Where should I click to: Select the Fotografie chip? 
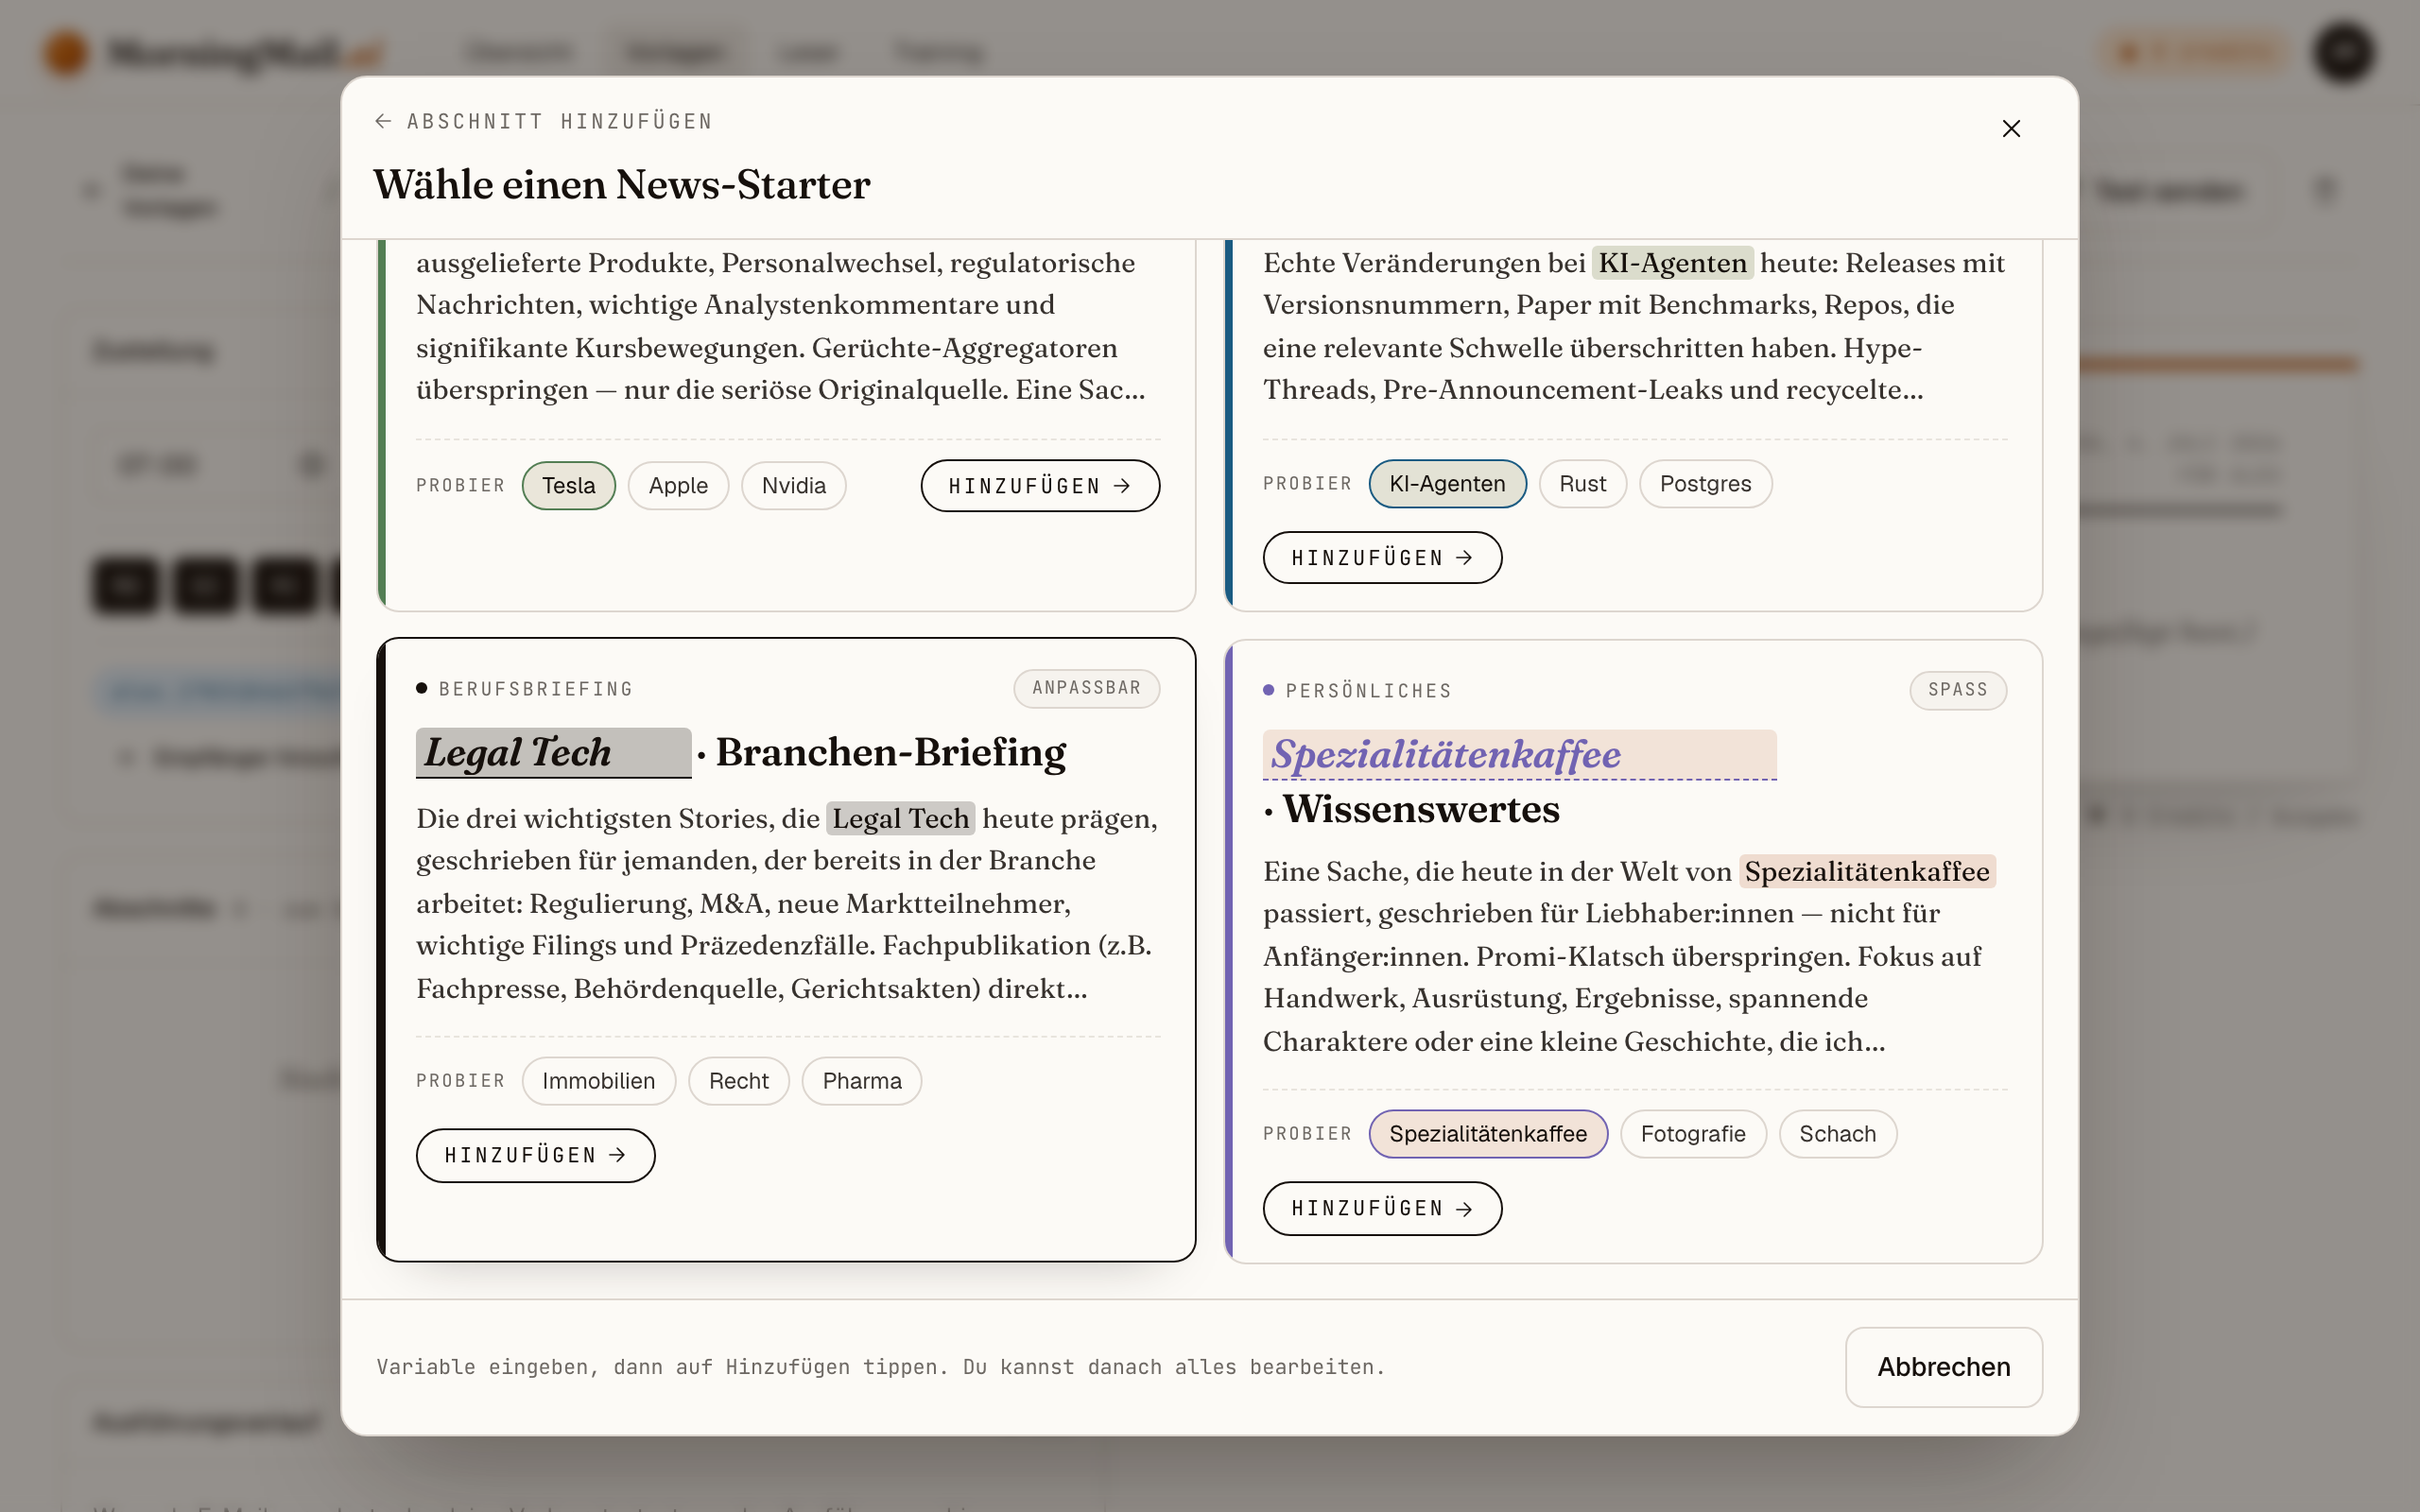(1692, 1133)
